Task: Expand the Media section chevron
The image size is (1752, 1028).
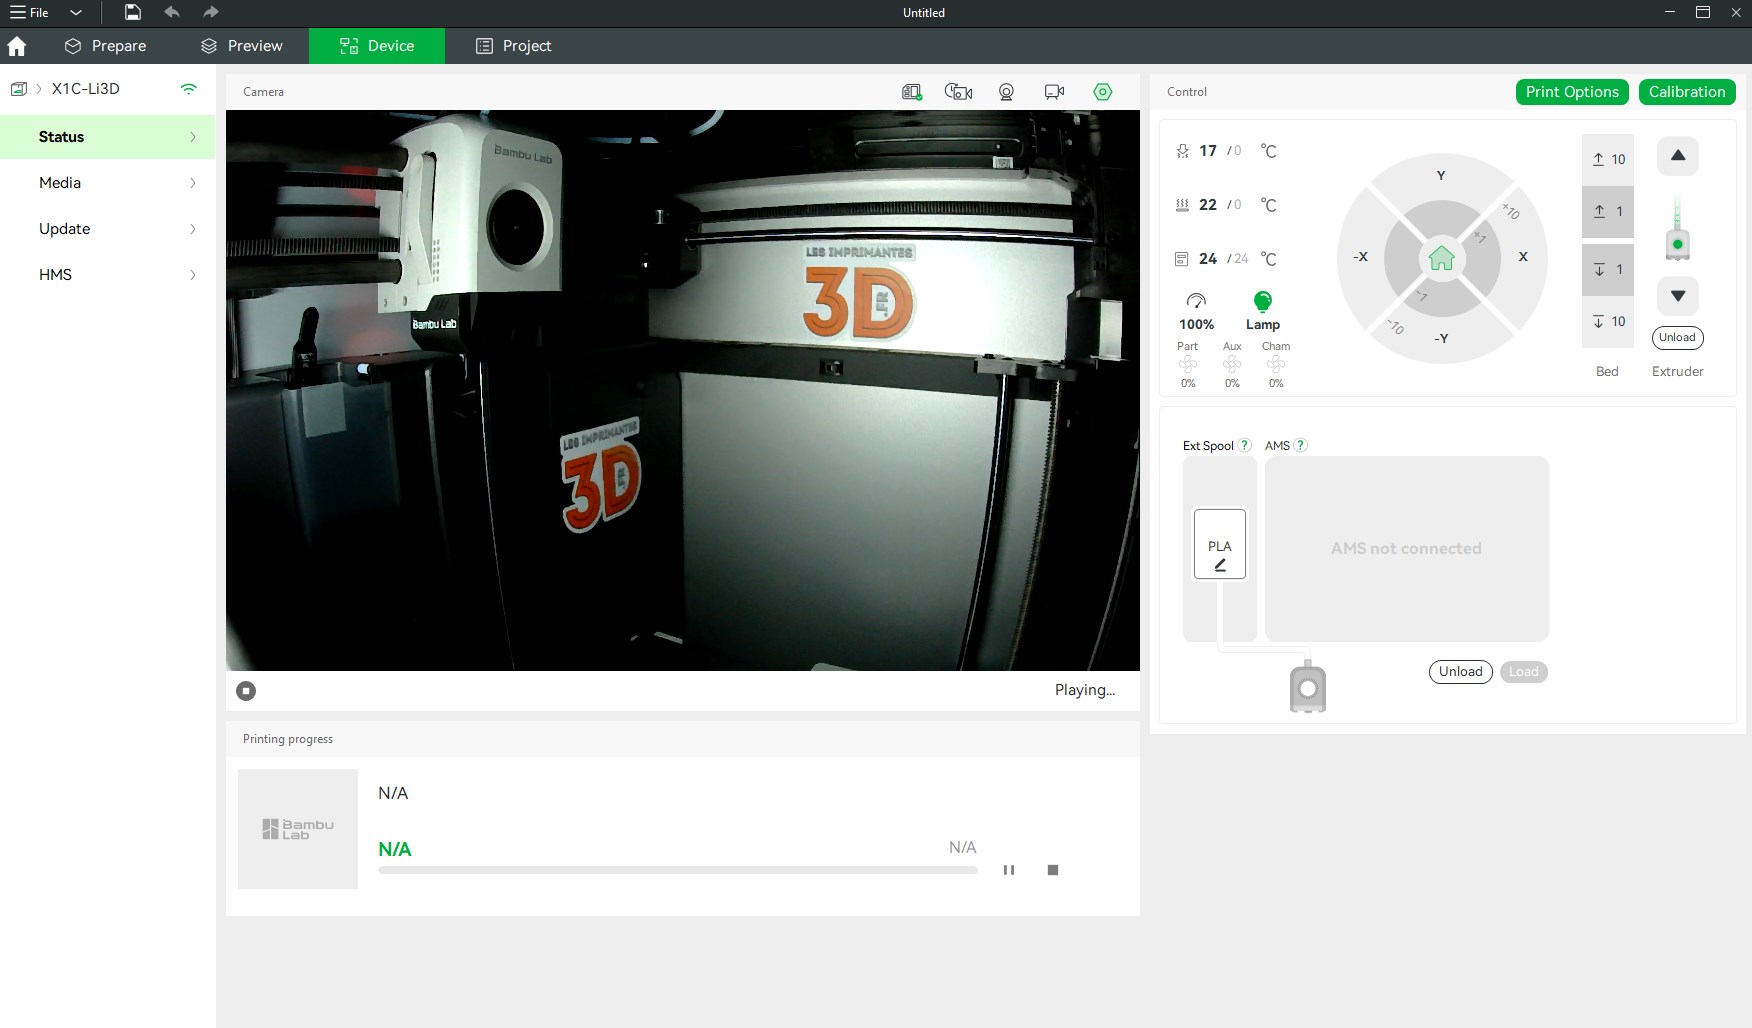Action: [193, 183]
